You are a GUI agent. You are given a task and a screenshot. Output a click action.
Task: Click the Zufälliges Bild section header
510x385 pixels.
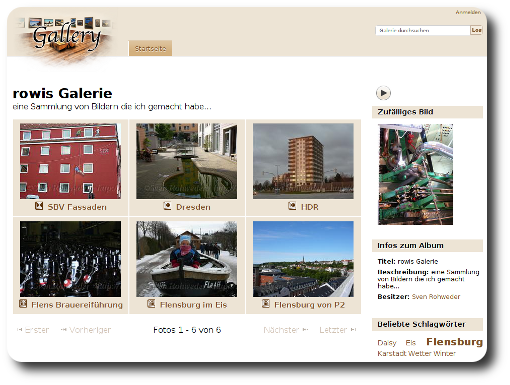point(427,112)
